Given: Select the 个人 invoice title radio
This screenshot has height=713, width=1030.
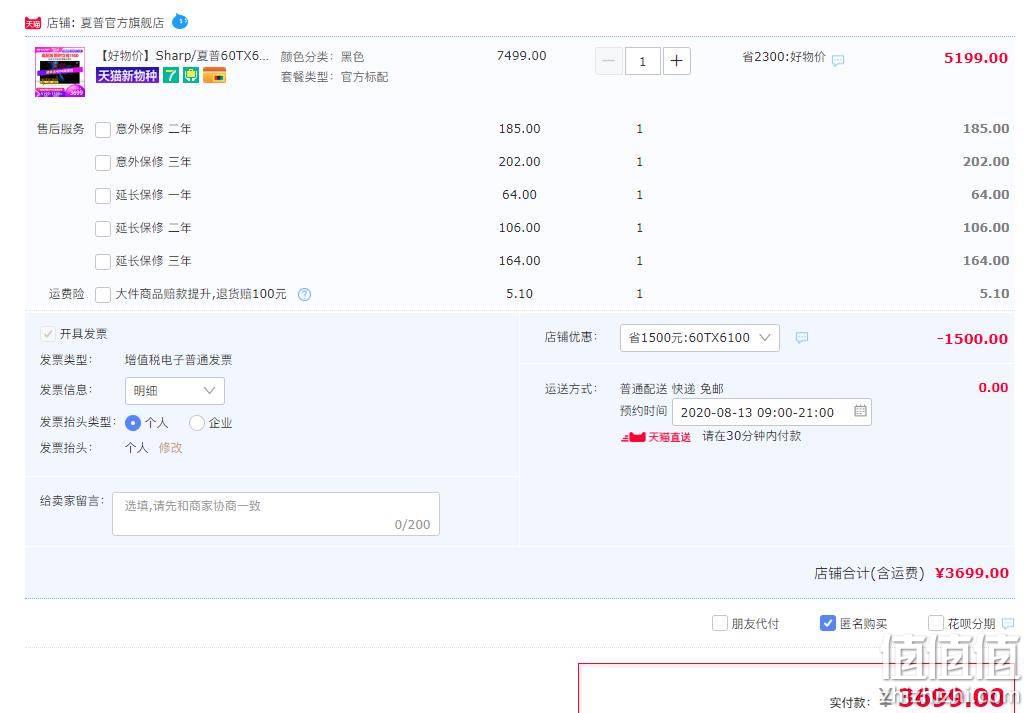Looking at the screenshot, I should (x=133, y=423).
